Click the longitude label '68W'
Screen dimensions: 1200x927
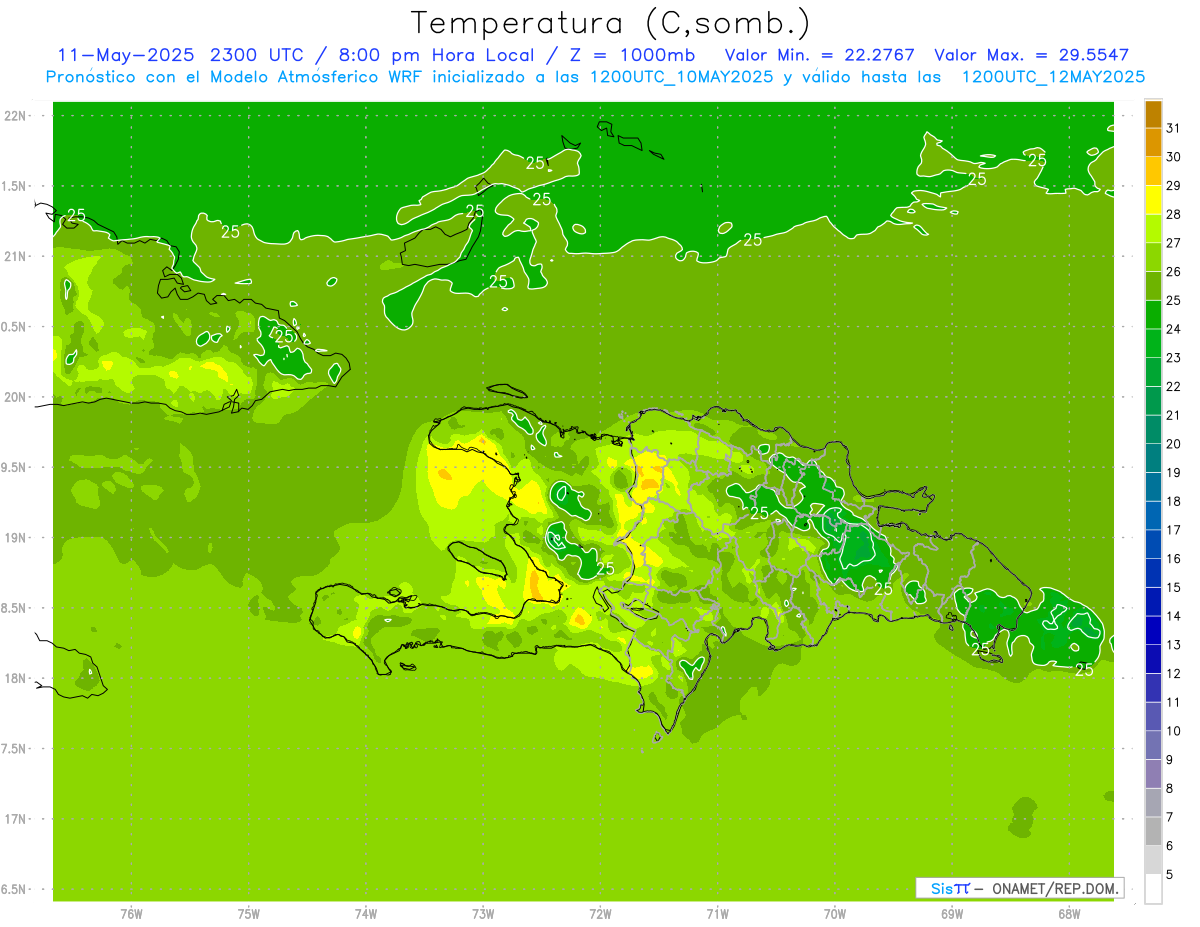(1069, 914)
